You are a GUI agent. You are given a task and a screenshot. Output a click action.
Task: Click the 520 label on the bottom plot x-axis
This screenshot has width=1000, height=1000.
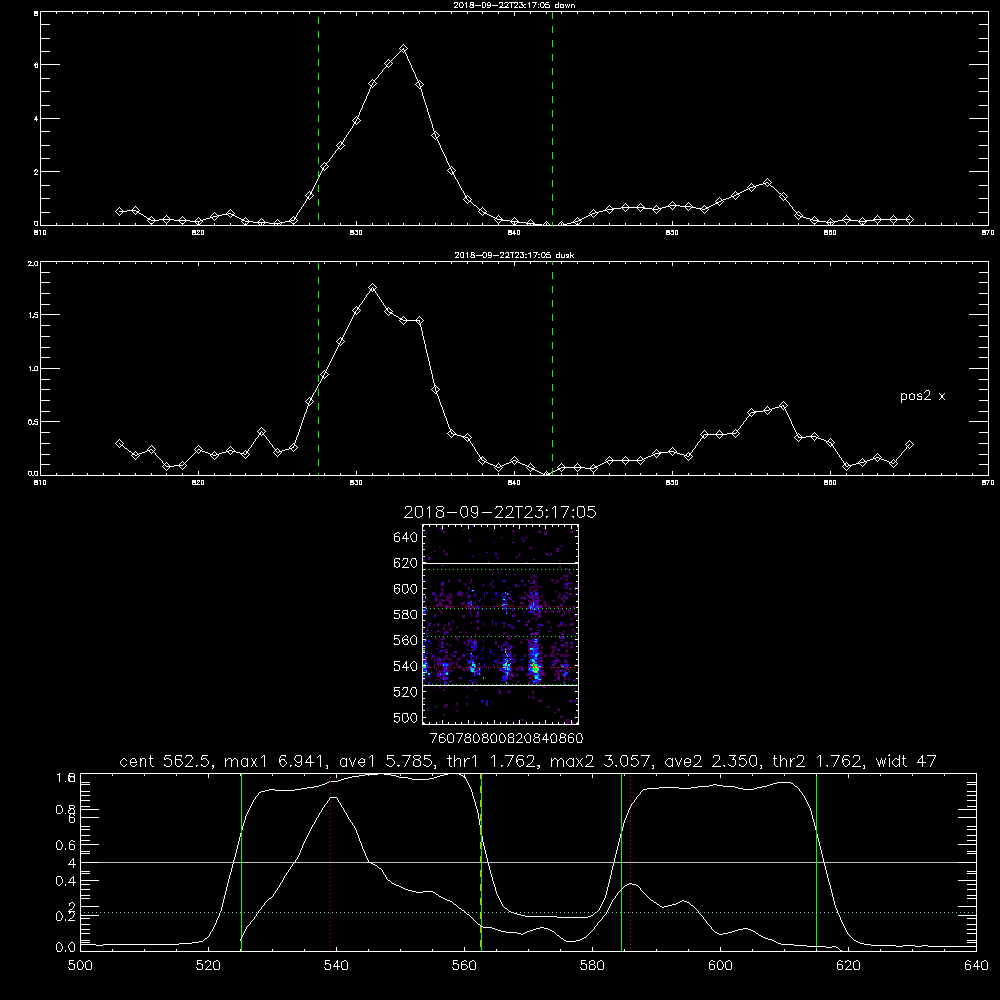click(208, 966)
